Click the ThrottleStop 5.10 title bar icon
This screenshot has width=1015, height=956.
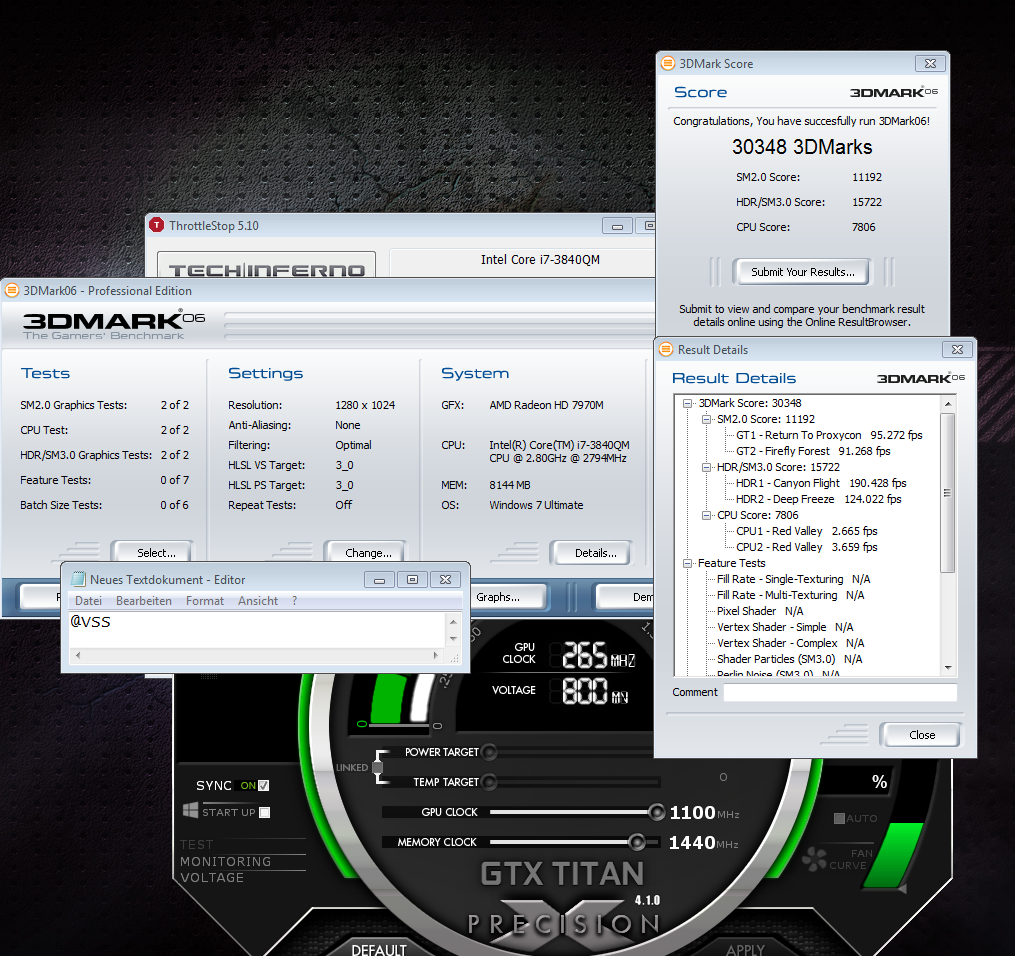(157, 225)
